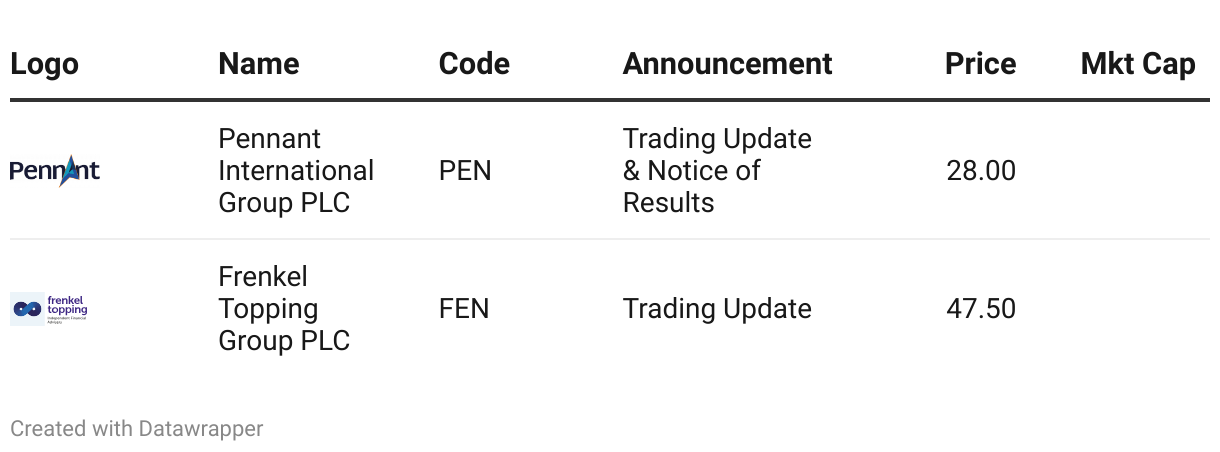Click the Logo column header
This screenshot has width=1220, height=452.
click(x=44, y=64)
